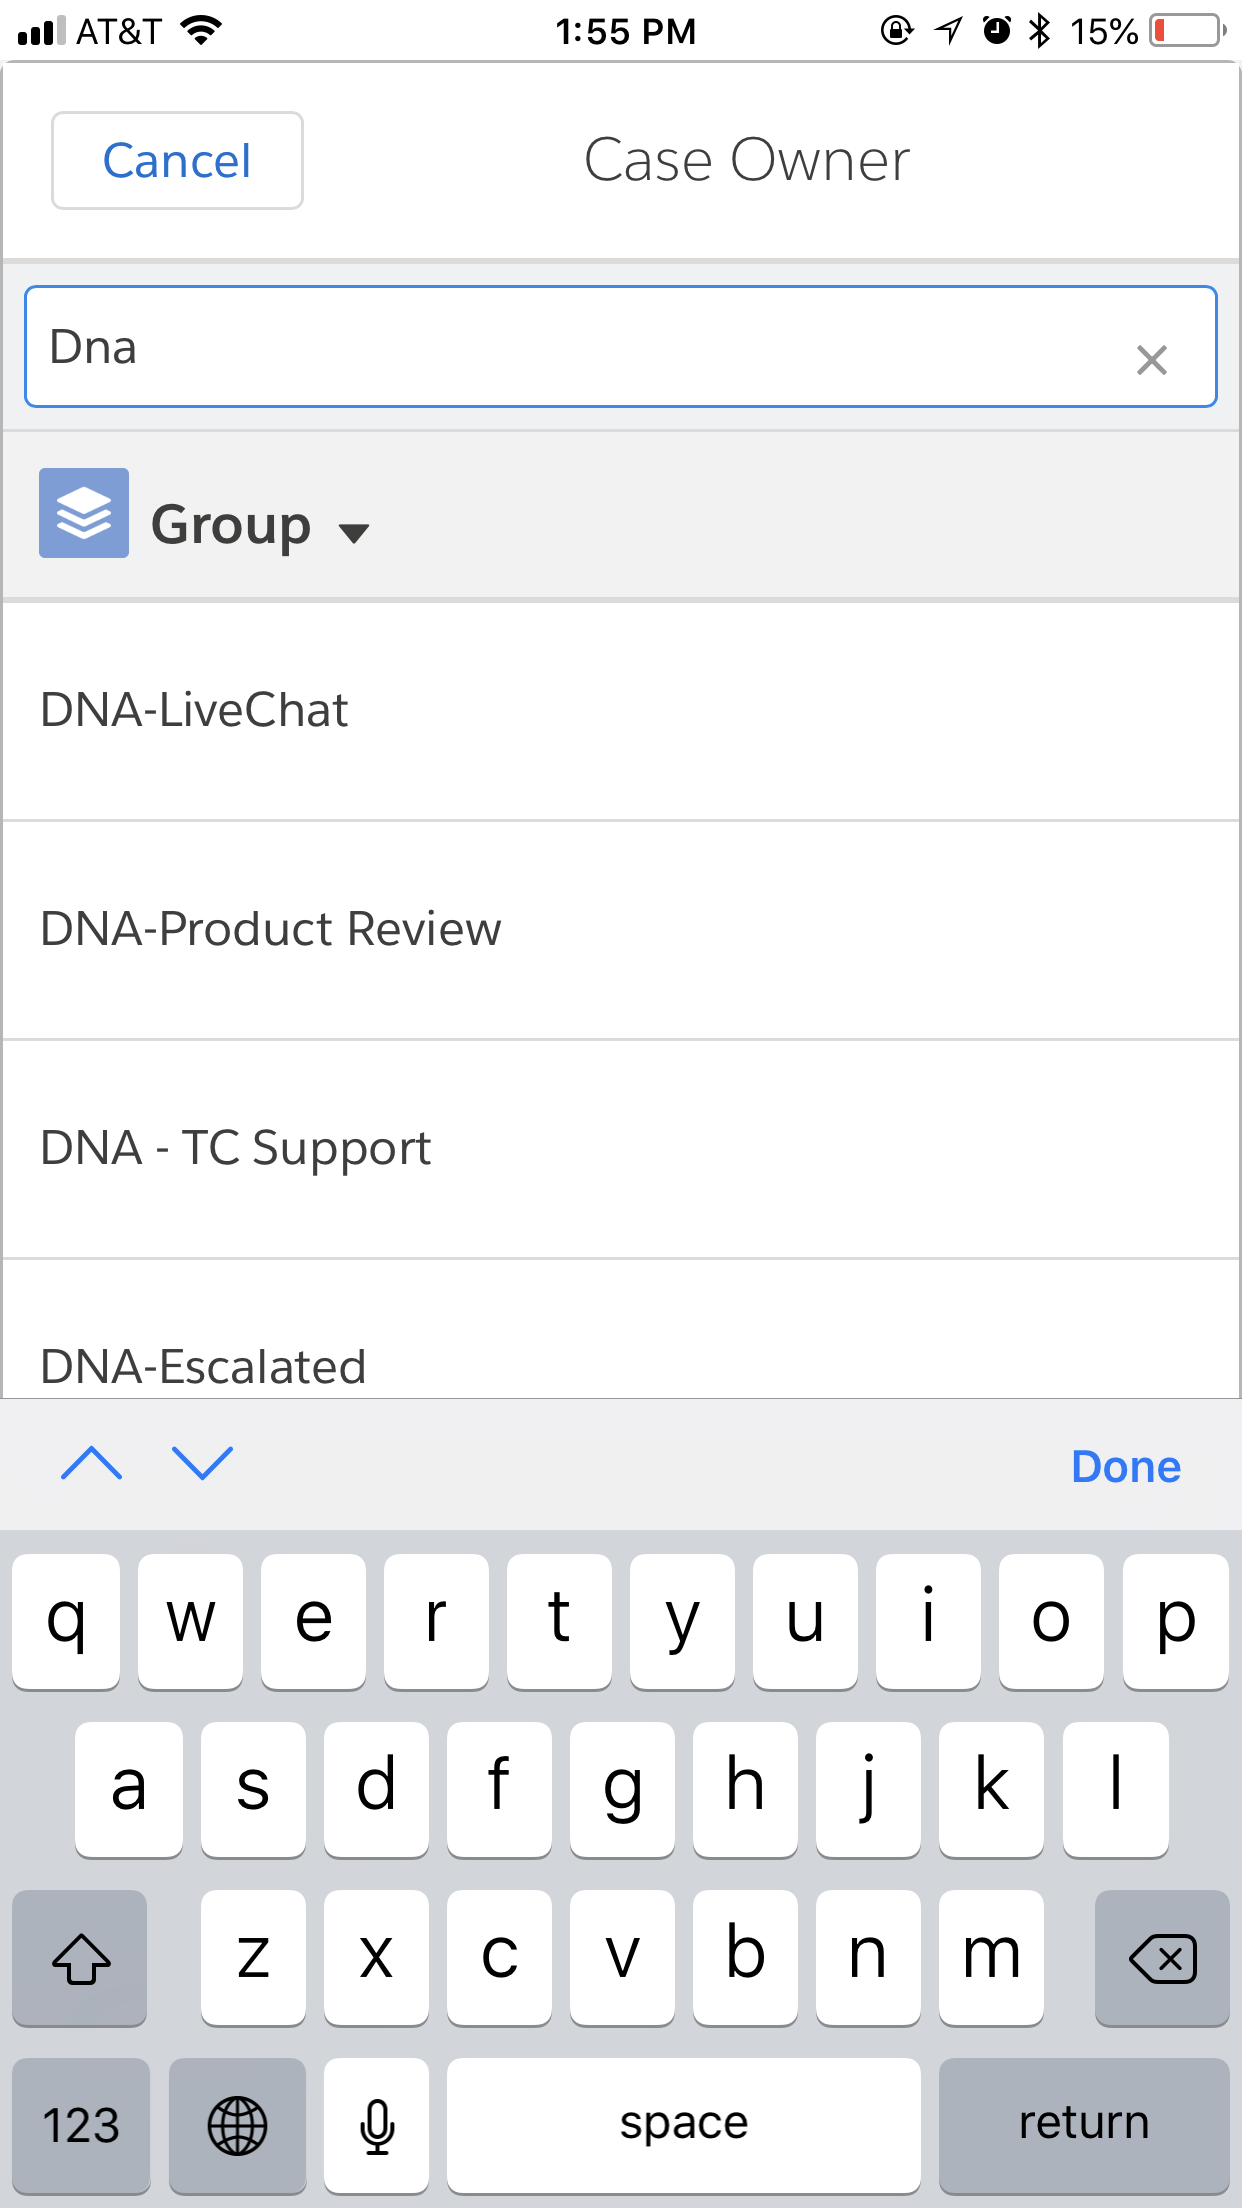Cancel the Case Owner selection
This screenshot has height=2208, width=1242.
[x=177, y=161]
